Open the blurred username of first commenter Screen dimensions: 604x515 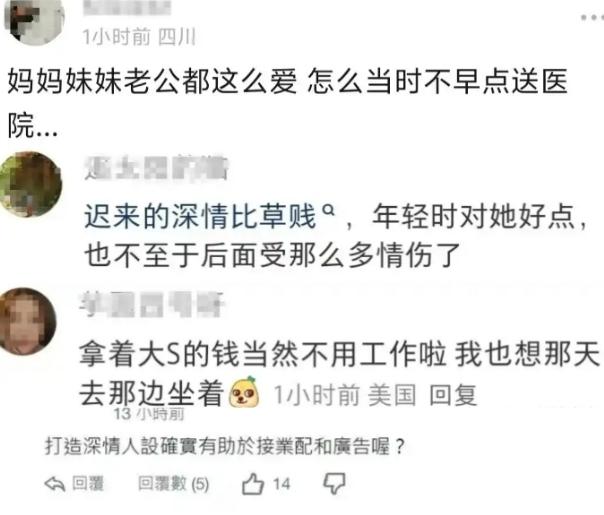(128, 8)
